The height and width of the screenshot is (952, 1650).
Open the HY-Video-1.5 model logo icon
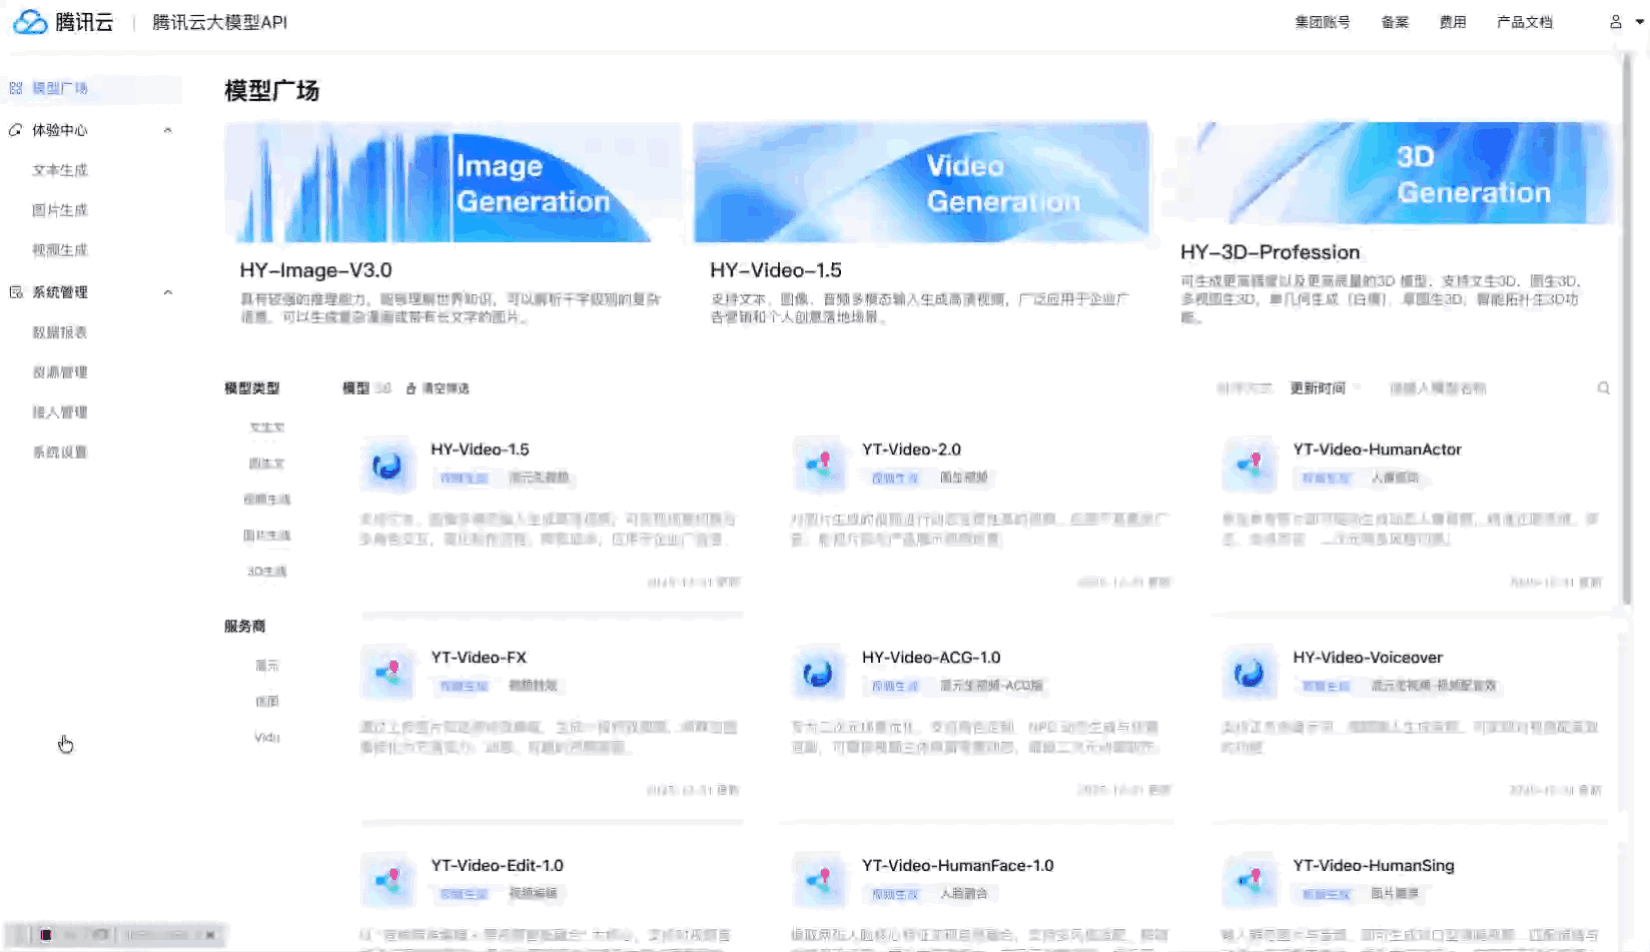[x=387, y=465]
